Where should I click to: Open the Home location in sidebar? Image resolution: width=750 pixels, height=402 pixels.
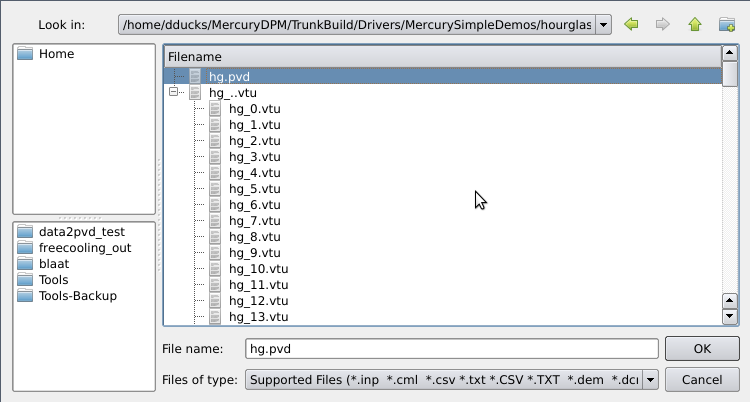(56, 54)
